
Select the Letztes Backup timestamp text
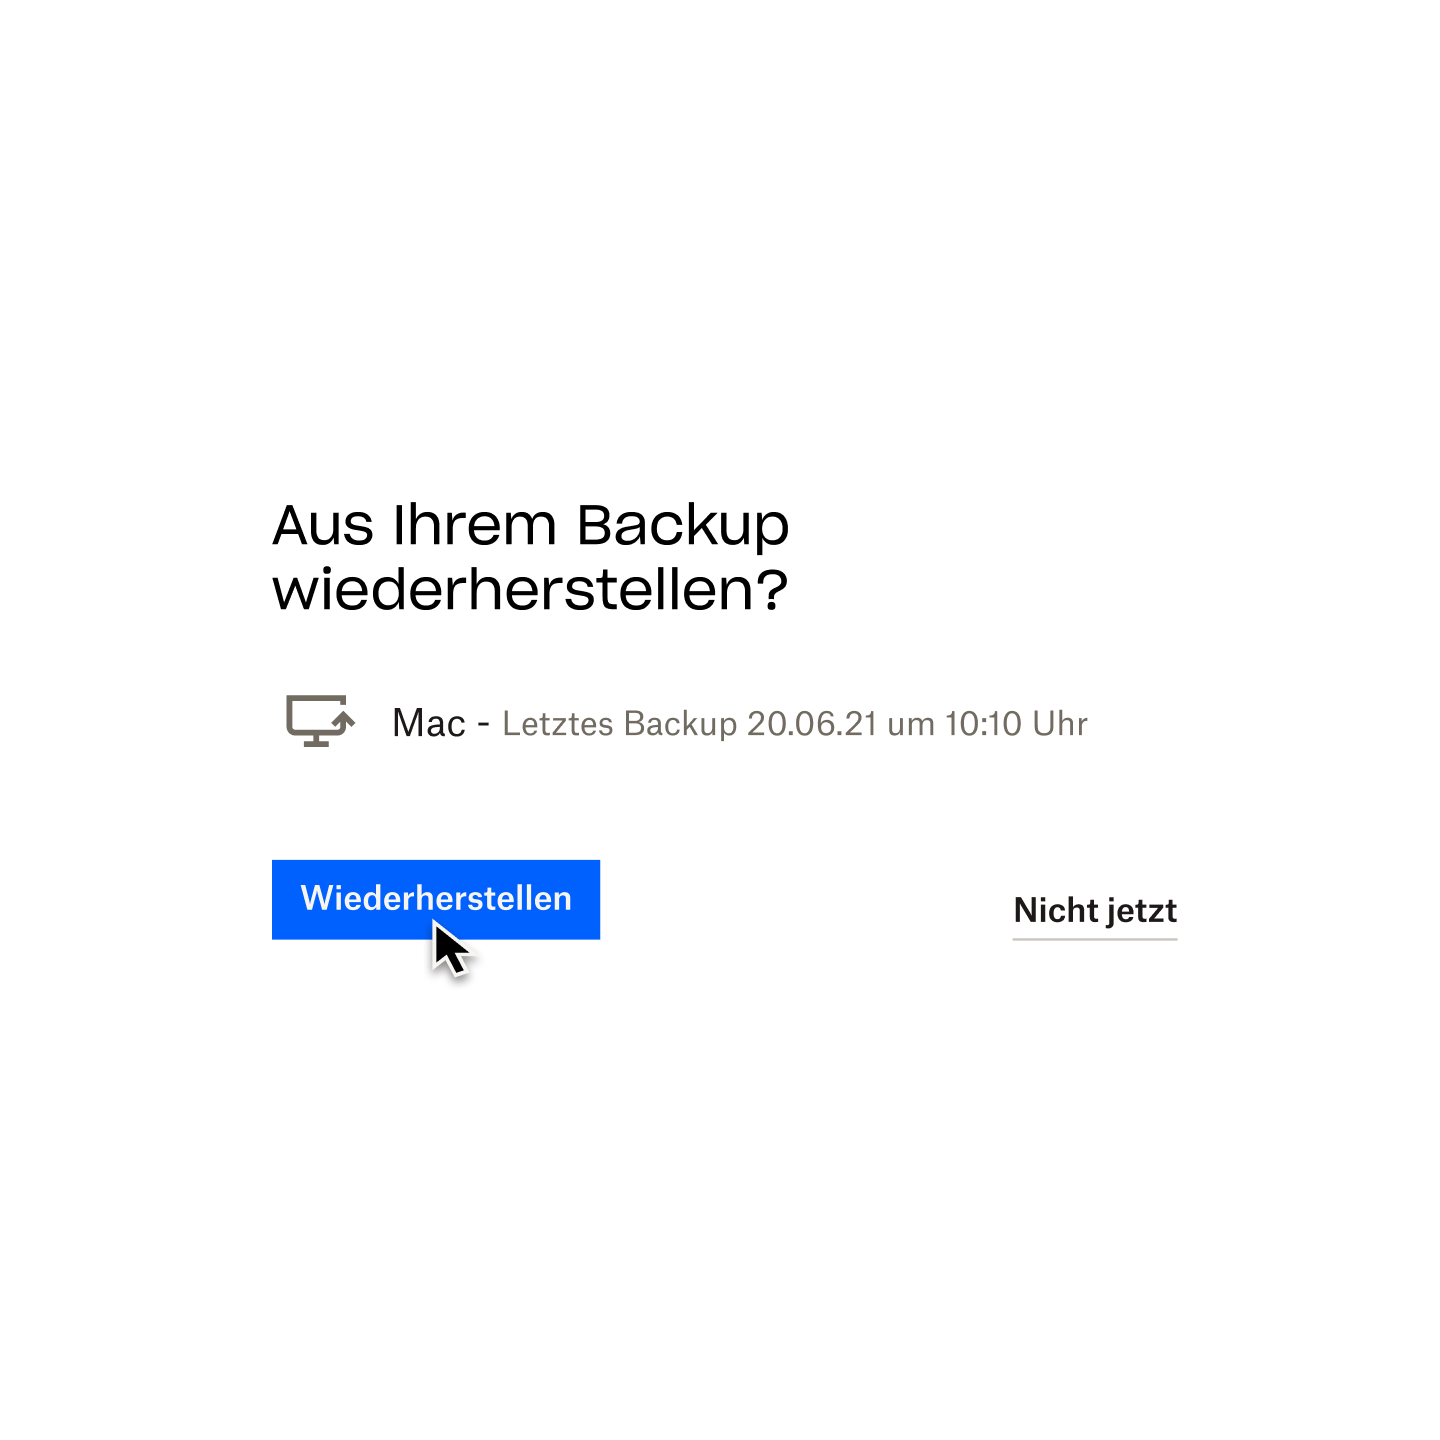tap(795, 724)
